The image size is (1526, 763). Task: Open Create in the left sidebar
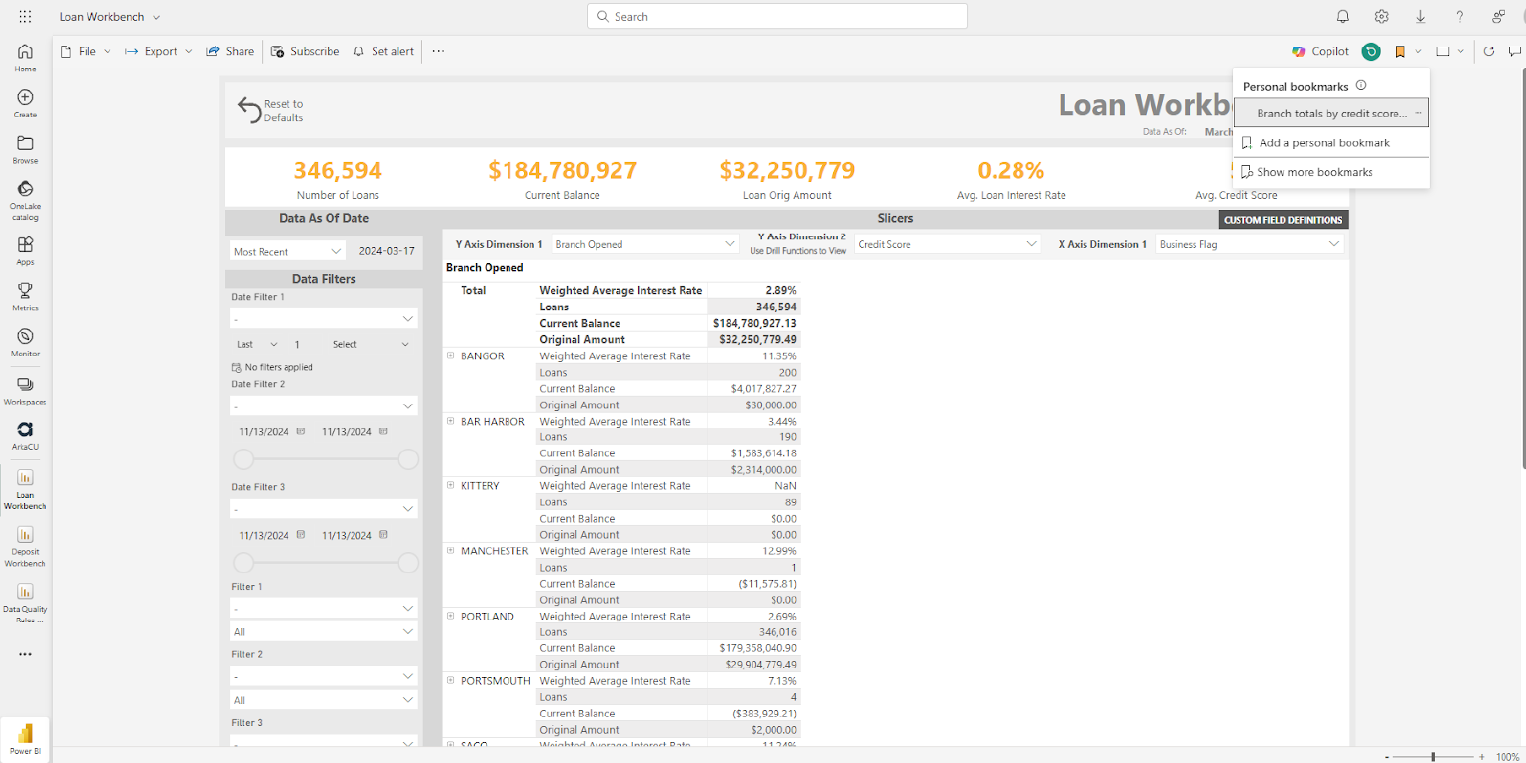click(x=25, y=104)
